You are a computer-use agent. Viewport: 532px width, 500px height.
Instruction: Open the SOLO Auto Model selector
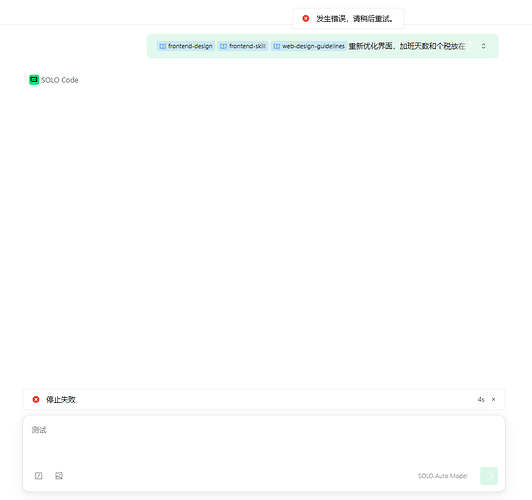(442, 476)
